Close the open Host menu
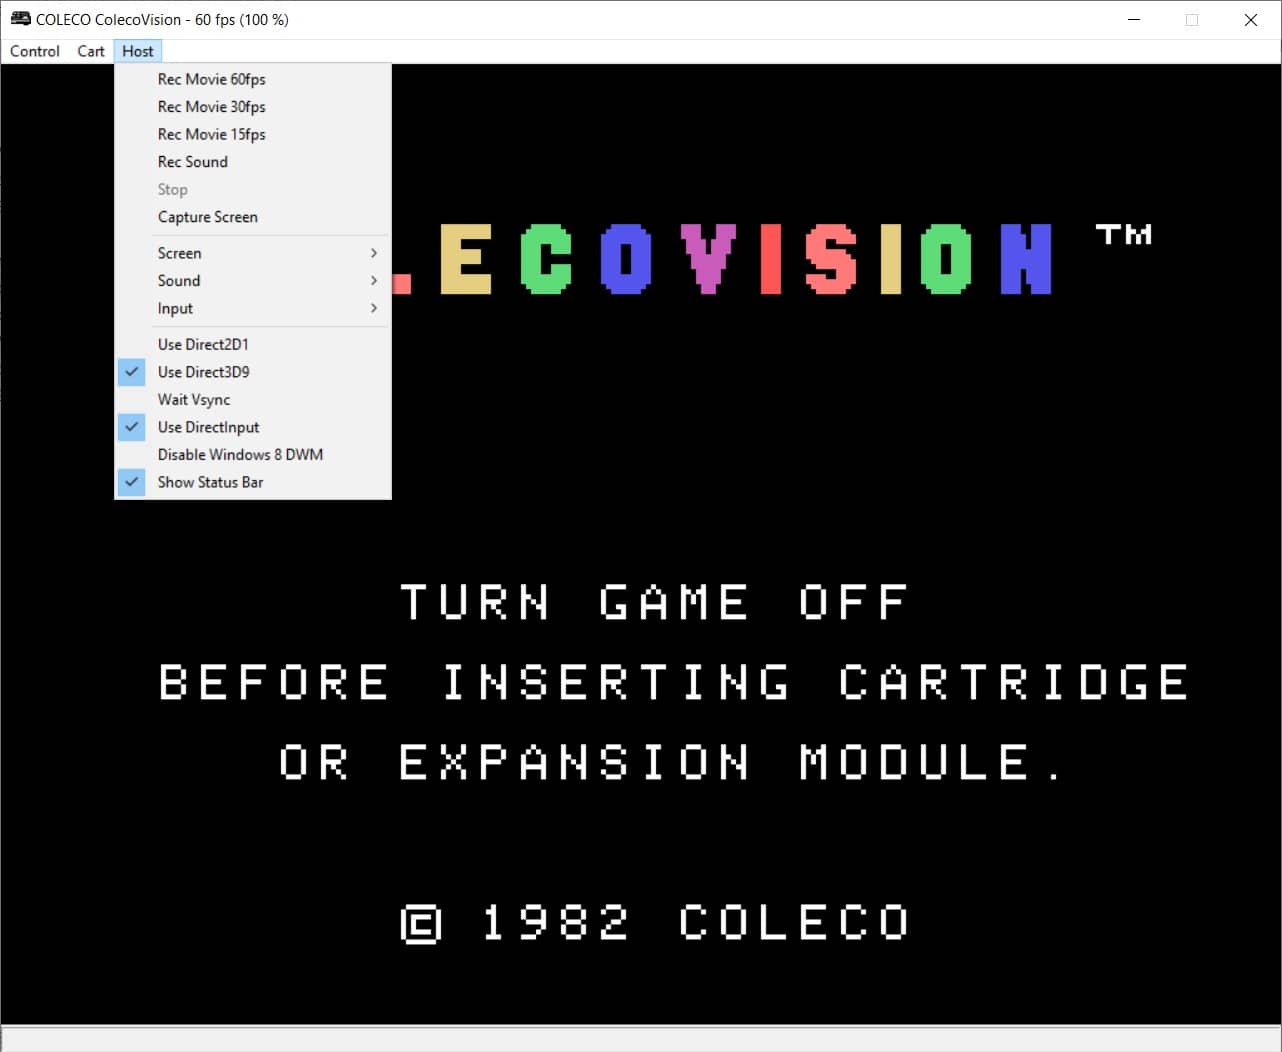The height and width of the screenshot is (1052, 1282). click(x=138, y=51)
